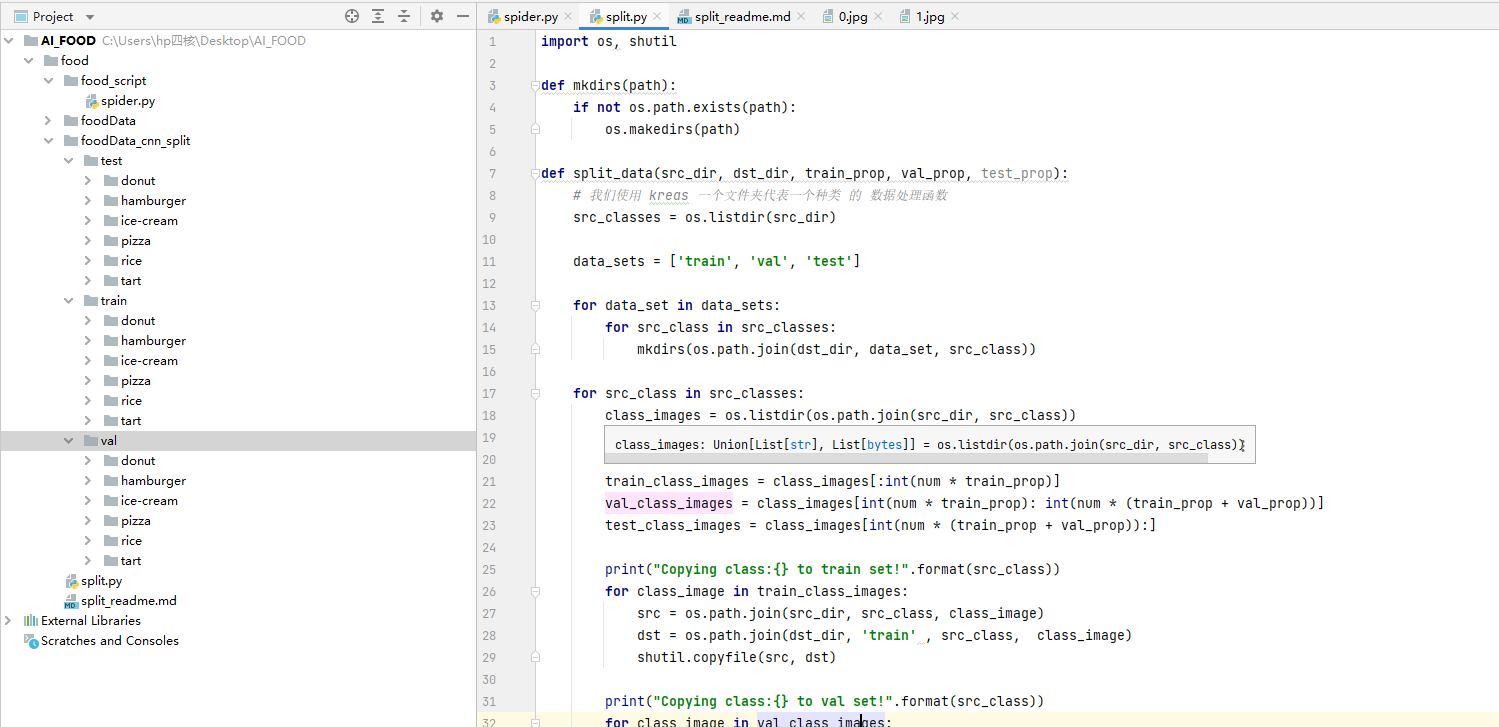Collapse the foodData_cnn_split folder arrow

pos(49,141)
